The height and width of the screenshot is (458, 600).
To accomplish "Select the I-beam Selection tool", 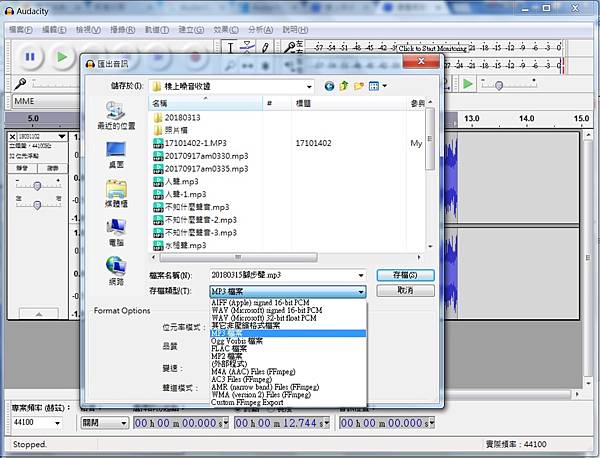I will pyautogui.click(x=230, y=48).
